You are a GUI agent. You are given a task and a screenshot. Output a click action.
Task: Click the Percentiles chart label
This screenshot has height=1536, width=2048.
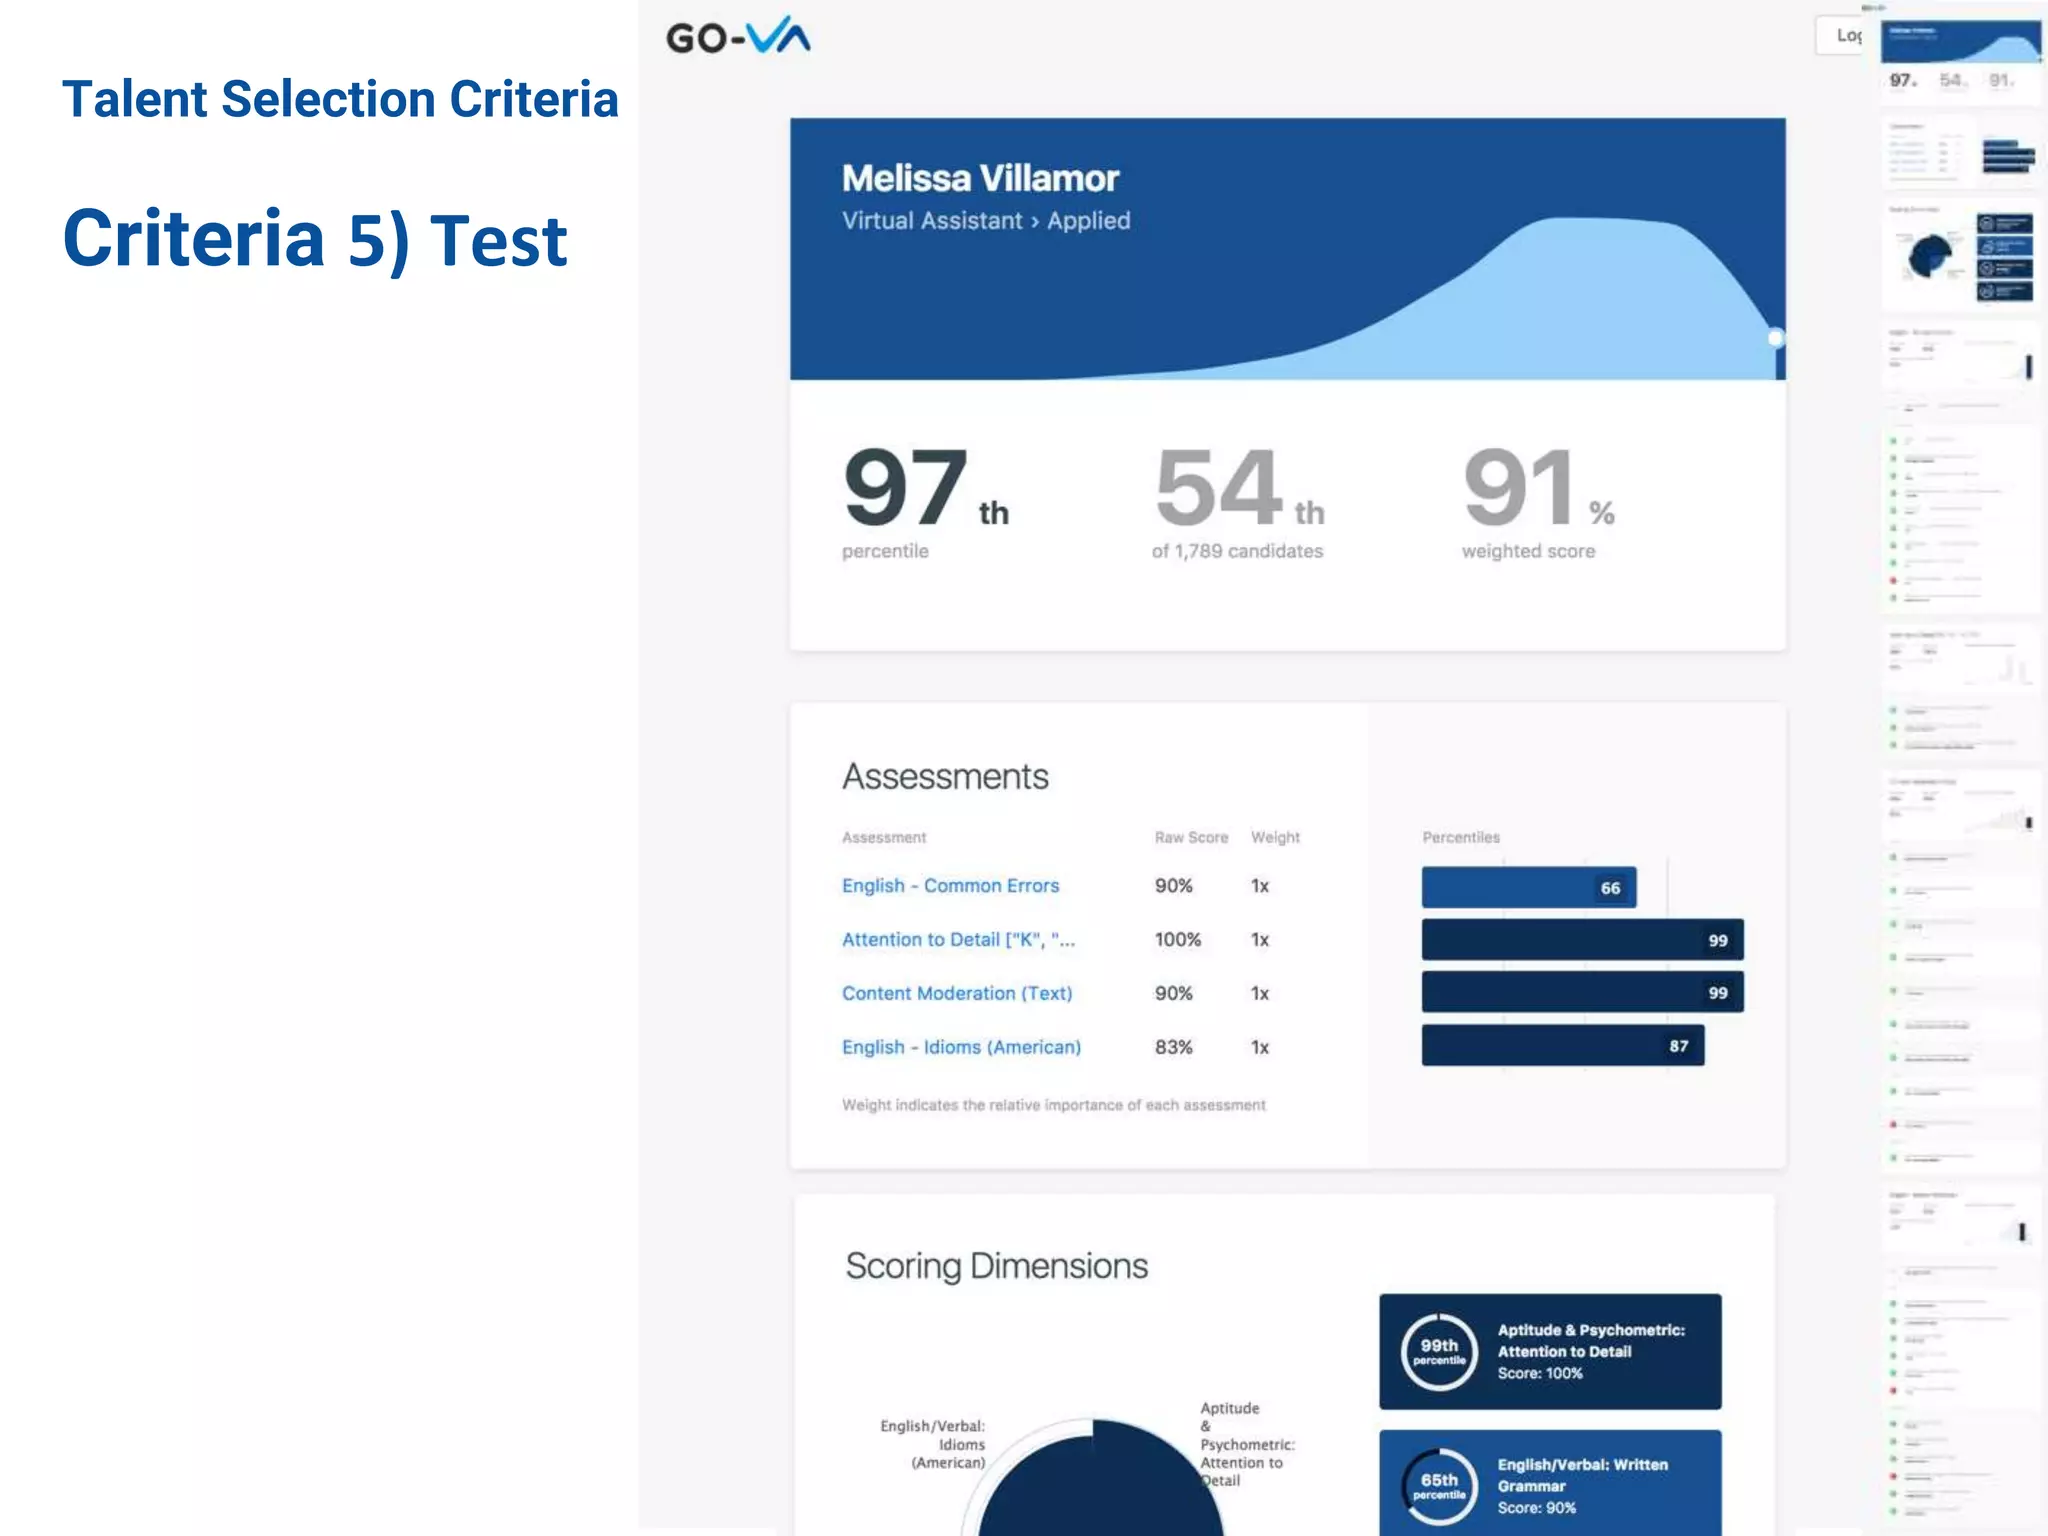(1461, 837)
